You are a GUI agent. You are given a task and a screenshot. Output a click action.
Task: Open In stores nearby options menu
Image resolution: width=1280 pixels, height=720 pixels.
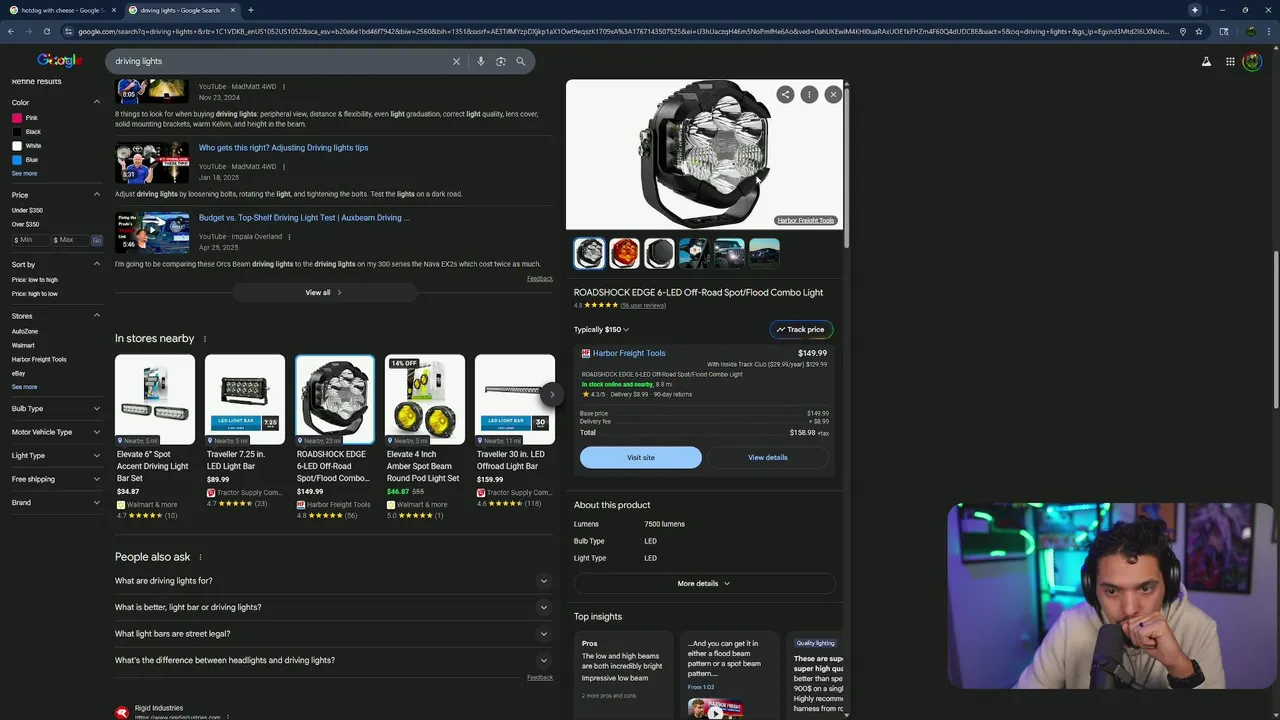(x=205, y=339)
